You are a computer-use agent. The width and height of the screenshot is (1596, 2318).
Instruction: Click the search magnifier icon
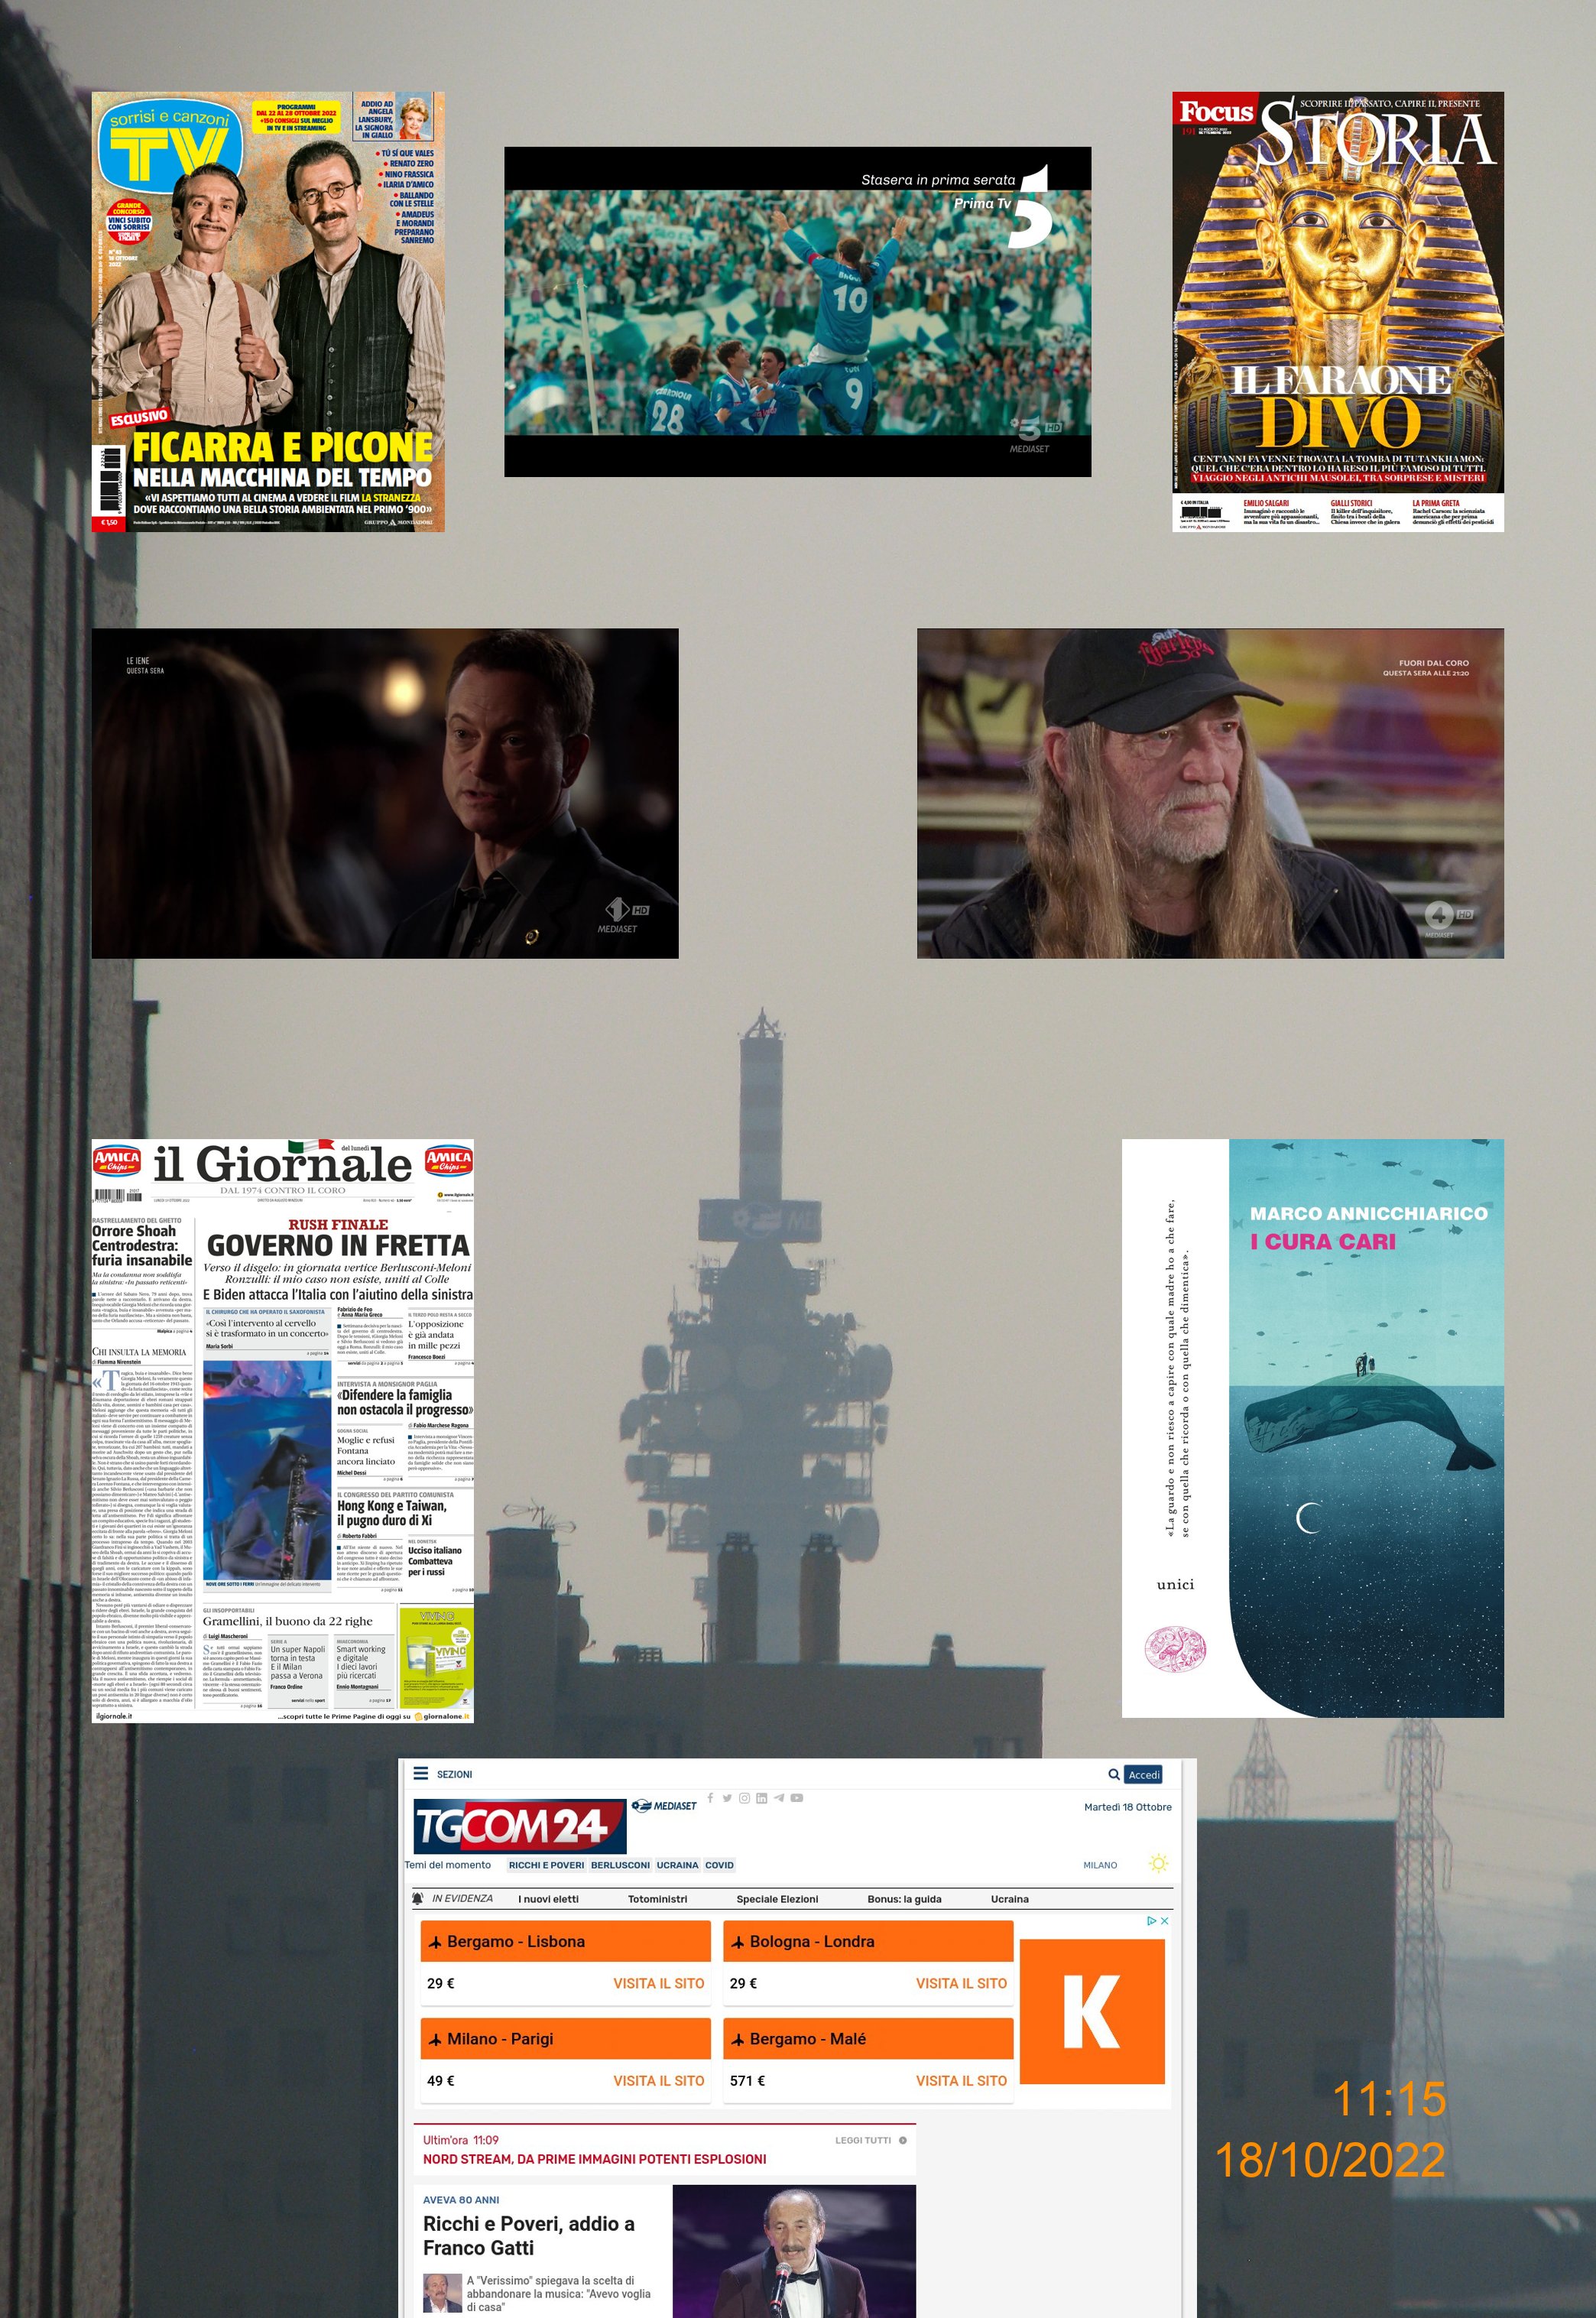1113,1774
